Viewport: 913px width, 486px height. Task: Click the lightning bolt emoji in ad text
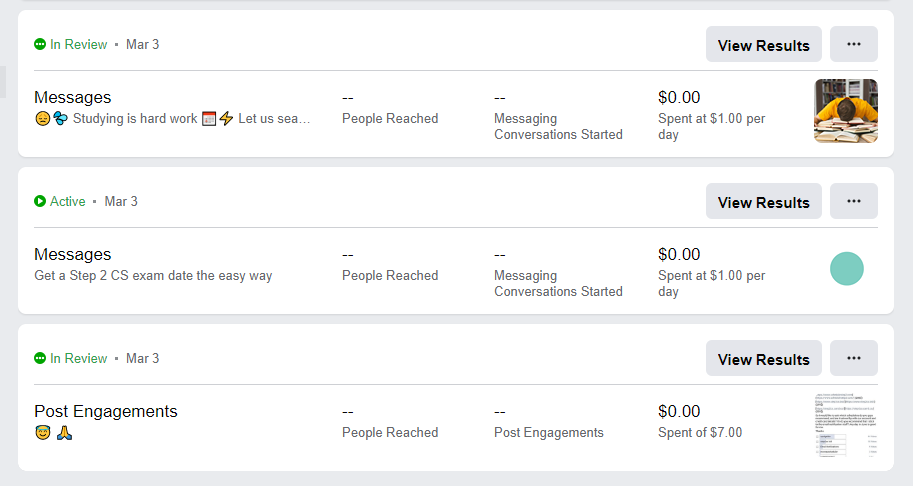(226, 119)
